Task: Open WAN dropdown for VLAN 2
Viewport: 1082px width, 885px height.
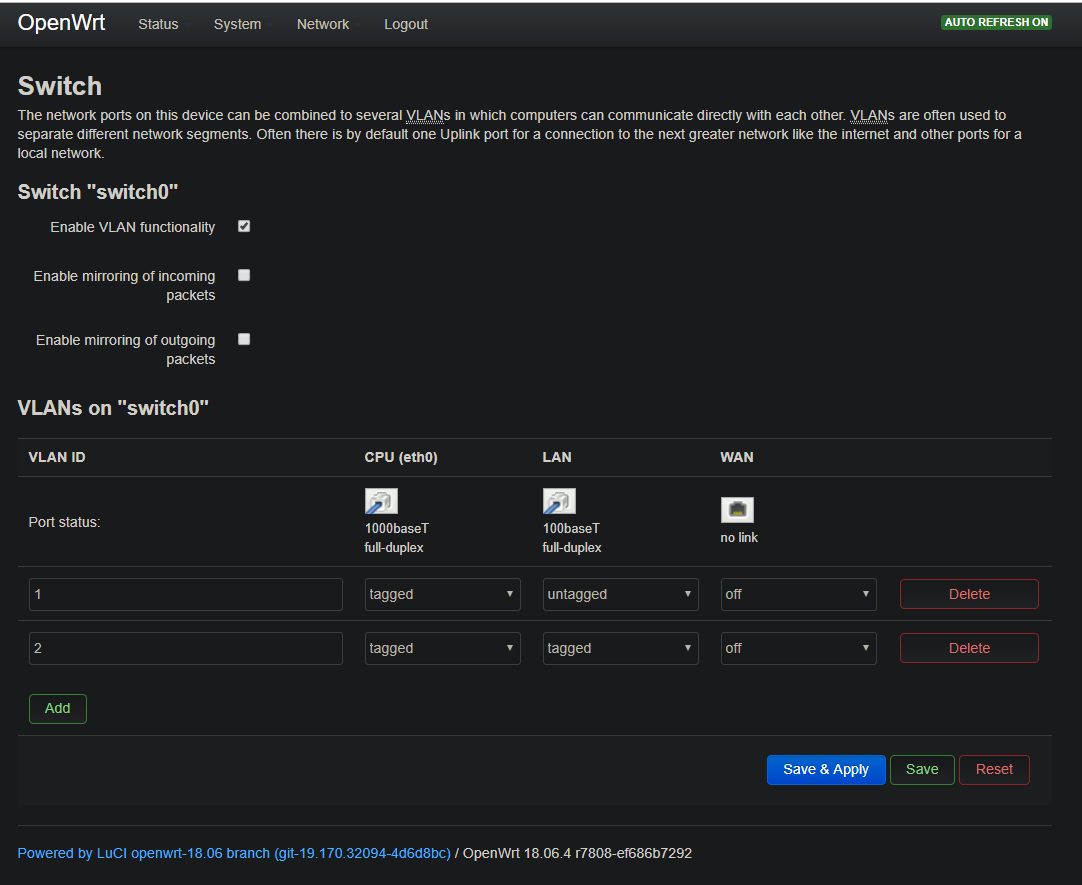Action: 798,648
